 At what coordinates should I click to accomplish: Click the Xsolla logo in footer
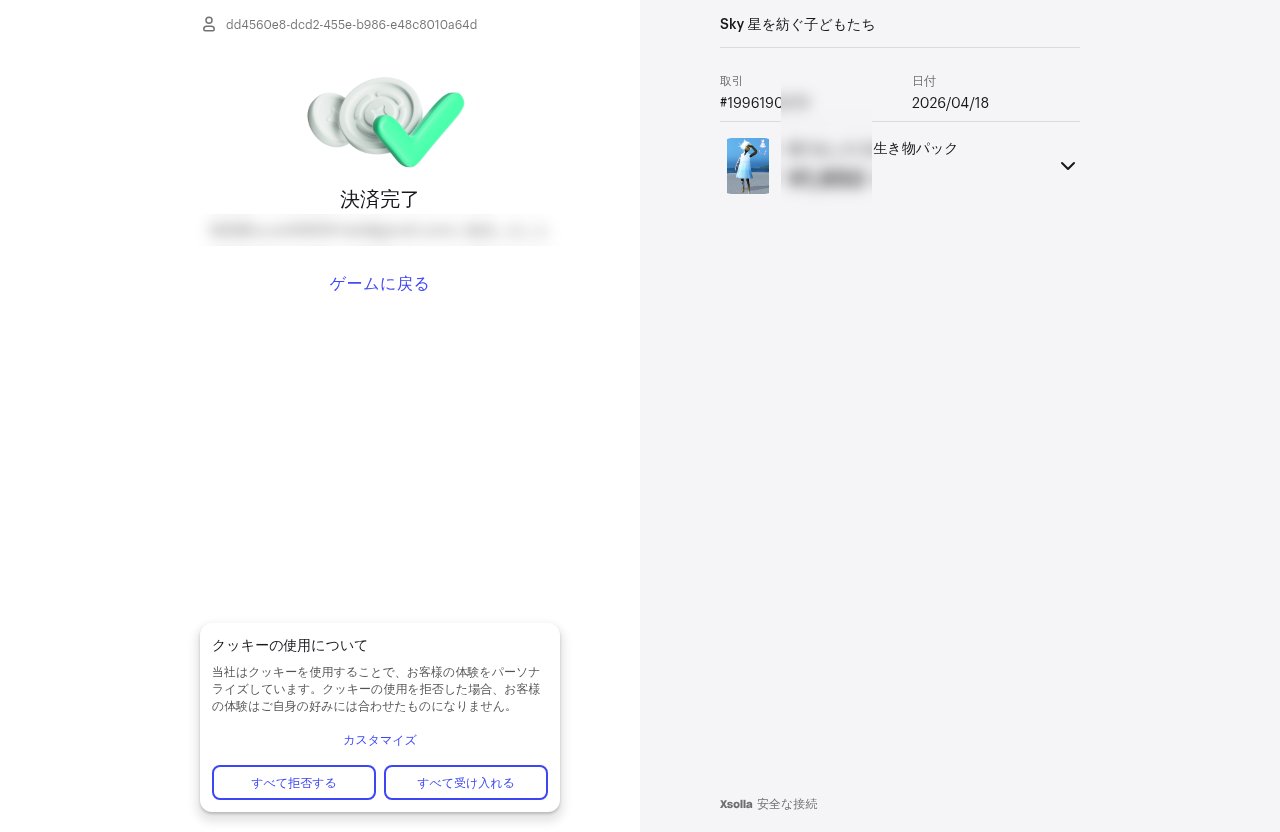click(x=736, y=804)
